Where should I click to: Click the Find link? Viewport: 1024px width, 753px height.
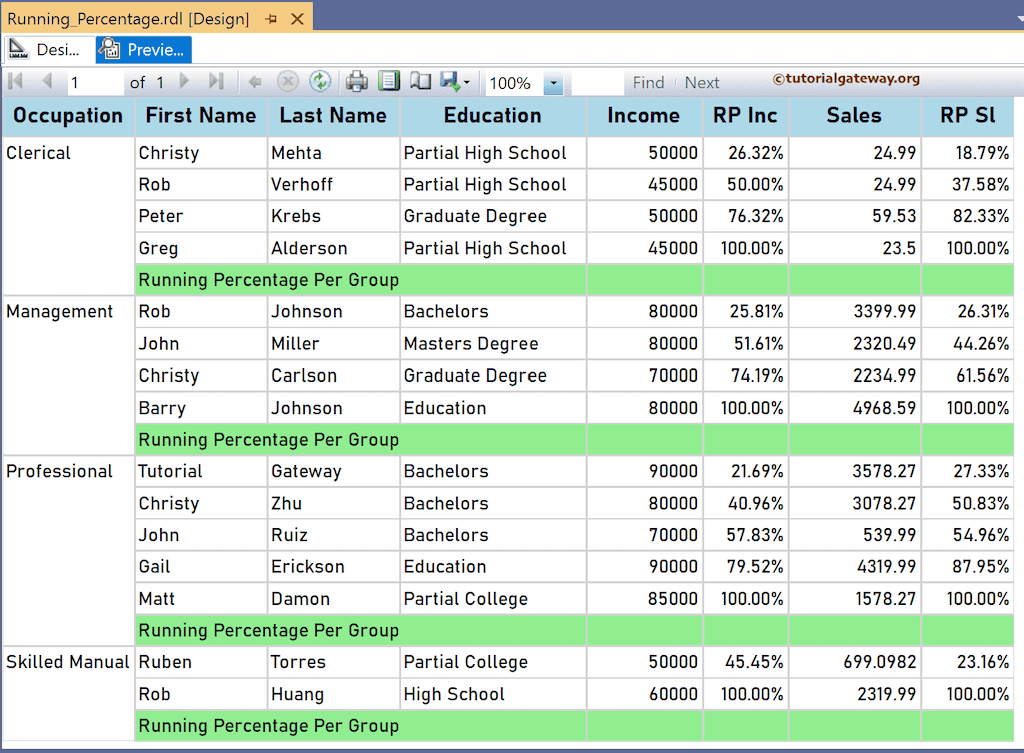648,82
